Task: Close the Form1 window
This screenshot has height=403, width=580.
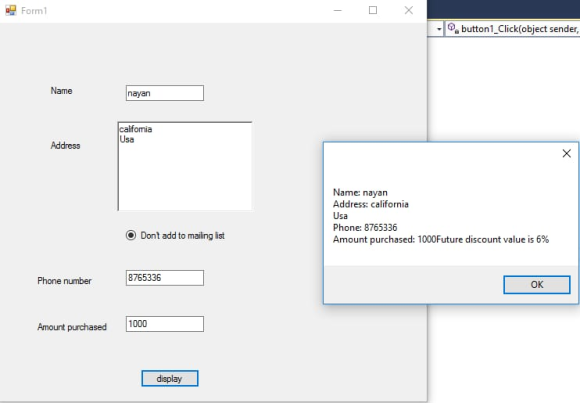Action: 408,10
